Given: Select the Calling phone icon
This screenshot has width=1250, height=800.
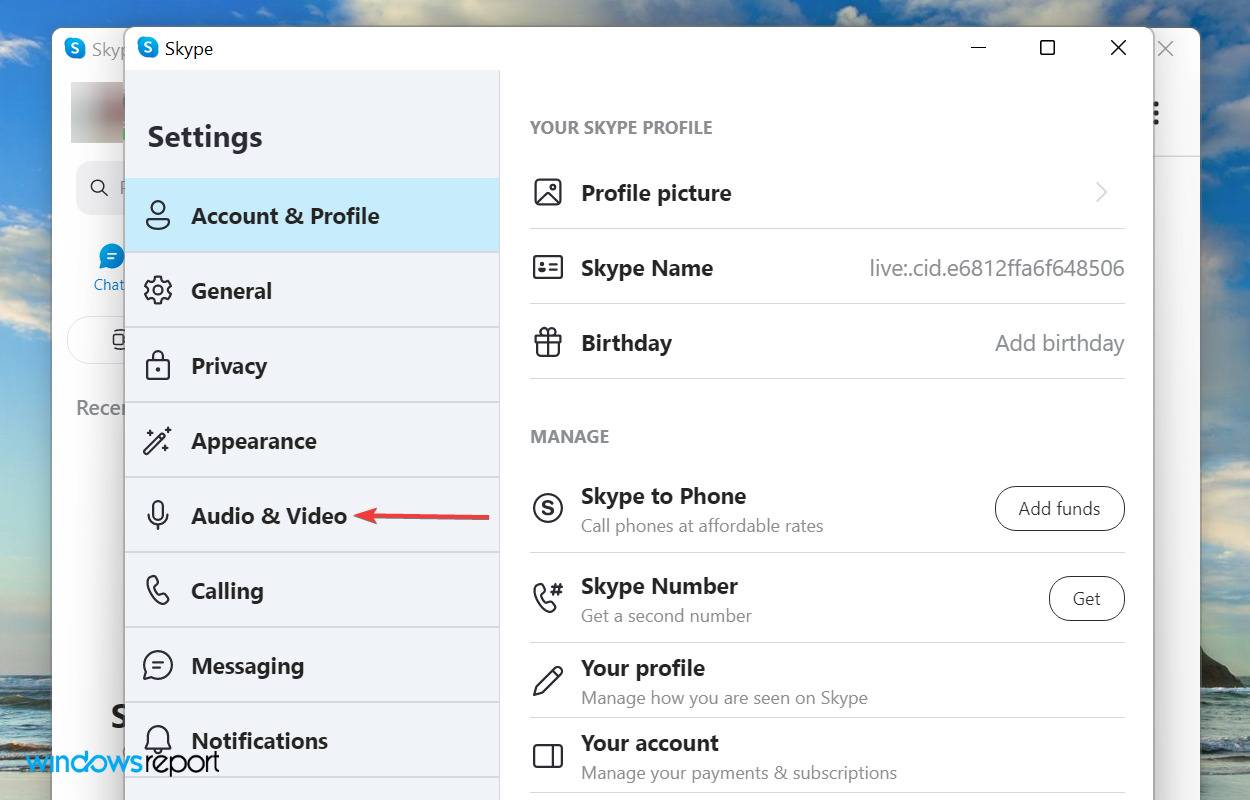Looking at the screenshot, I should 158,590.
